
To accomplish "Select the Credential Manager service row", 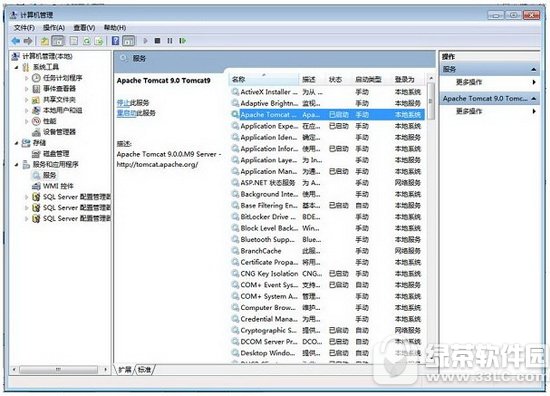I will click(x=328, y=319).
